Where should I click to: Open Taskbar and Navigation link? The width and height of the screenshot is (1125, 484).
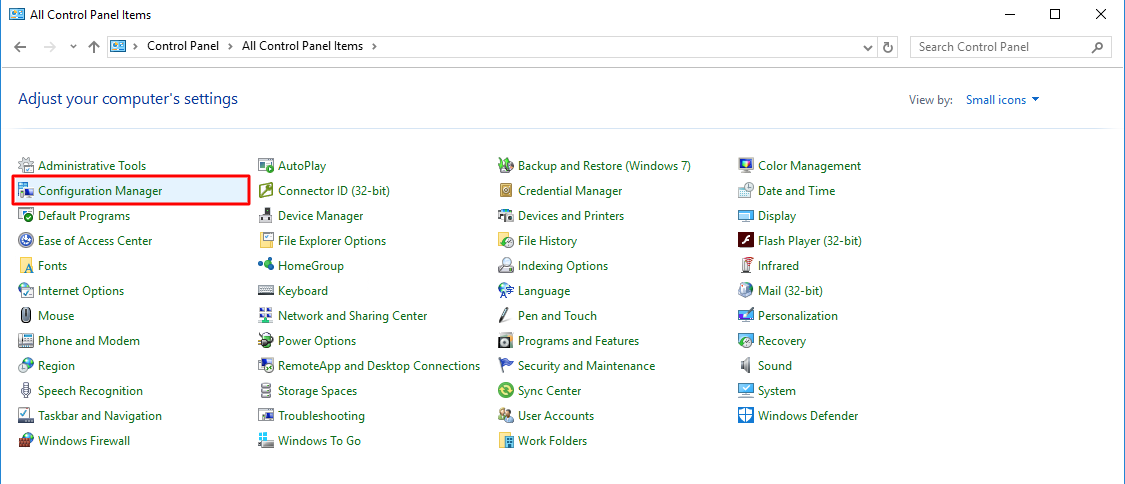click(100, 416)
